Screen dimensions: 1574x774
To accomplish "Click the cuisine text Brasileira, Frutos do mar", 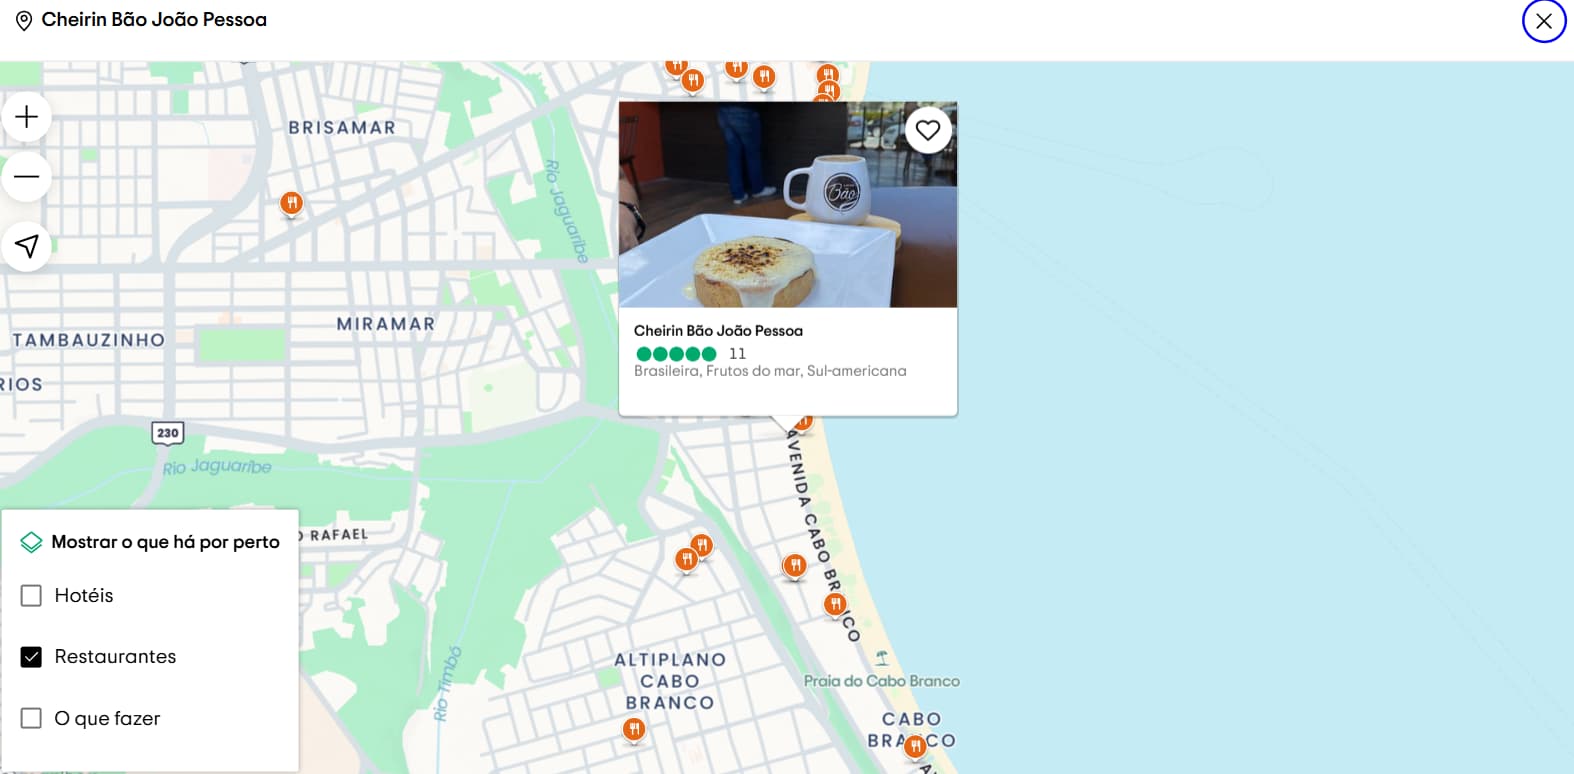I will click(x=717, y=371).
